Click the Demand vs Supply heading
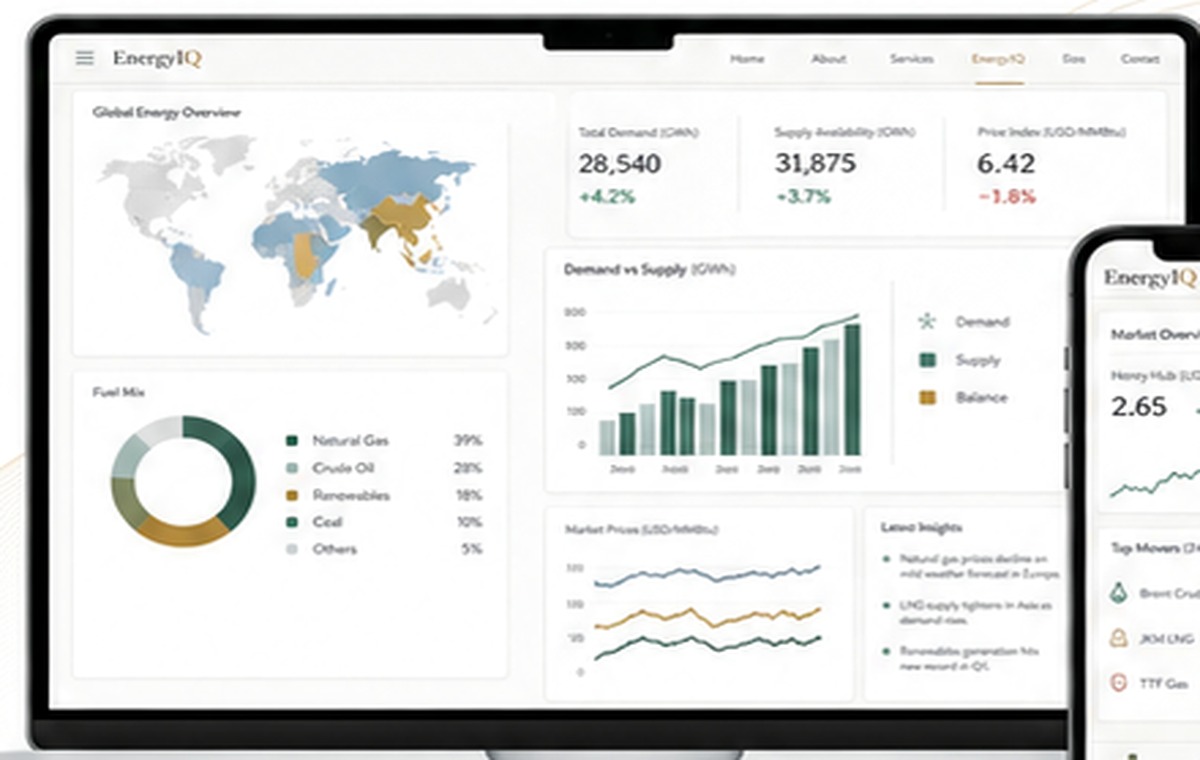 point(650,270)
